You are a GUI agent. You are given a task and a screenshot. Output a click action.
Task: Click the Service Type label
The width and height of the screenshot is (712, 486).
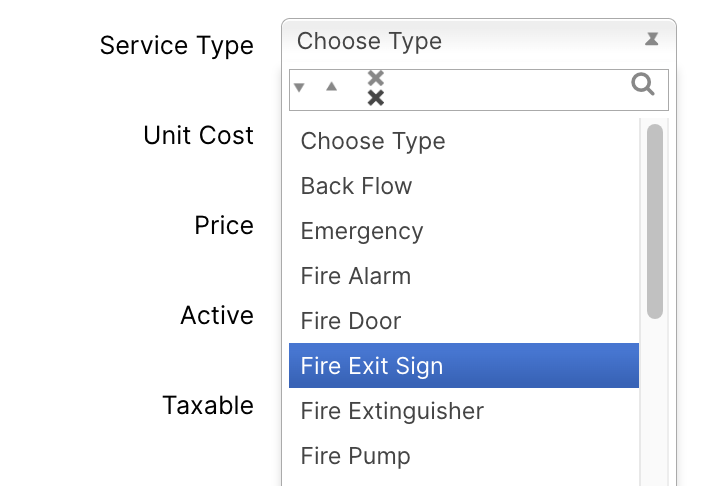tap(177, 46)
